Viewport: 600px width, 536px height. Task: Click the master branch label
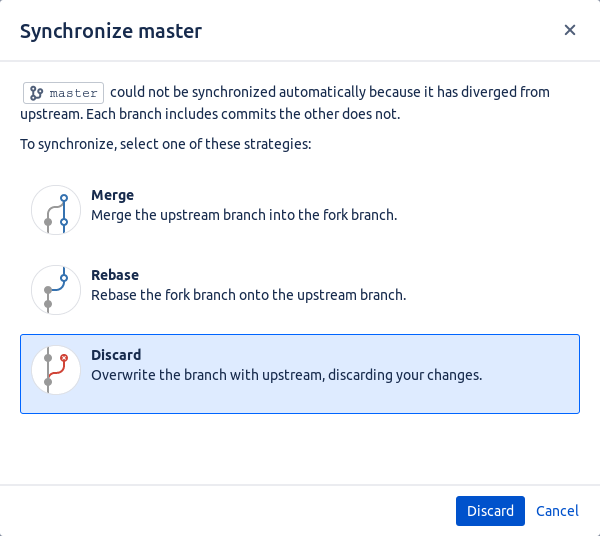(64, 93)
